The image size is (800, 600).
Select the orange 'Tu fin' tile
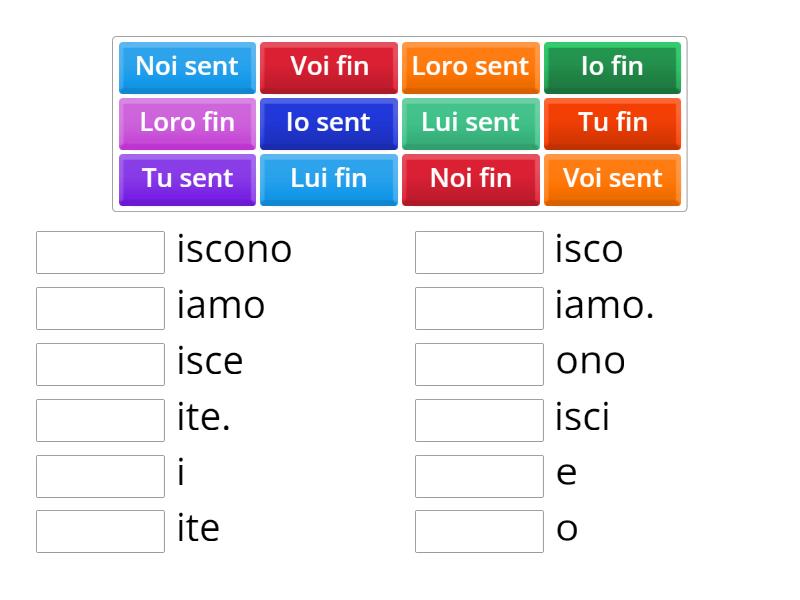click(x=611, y=123)
